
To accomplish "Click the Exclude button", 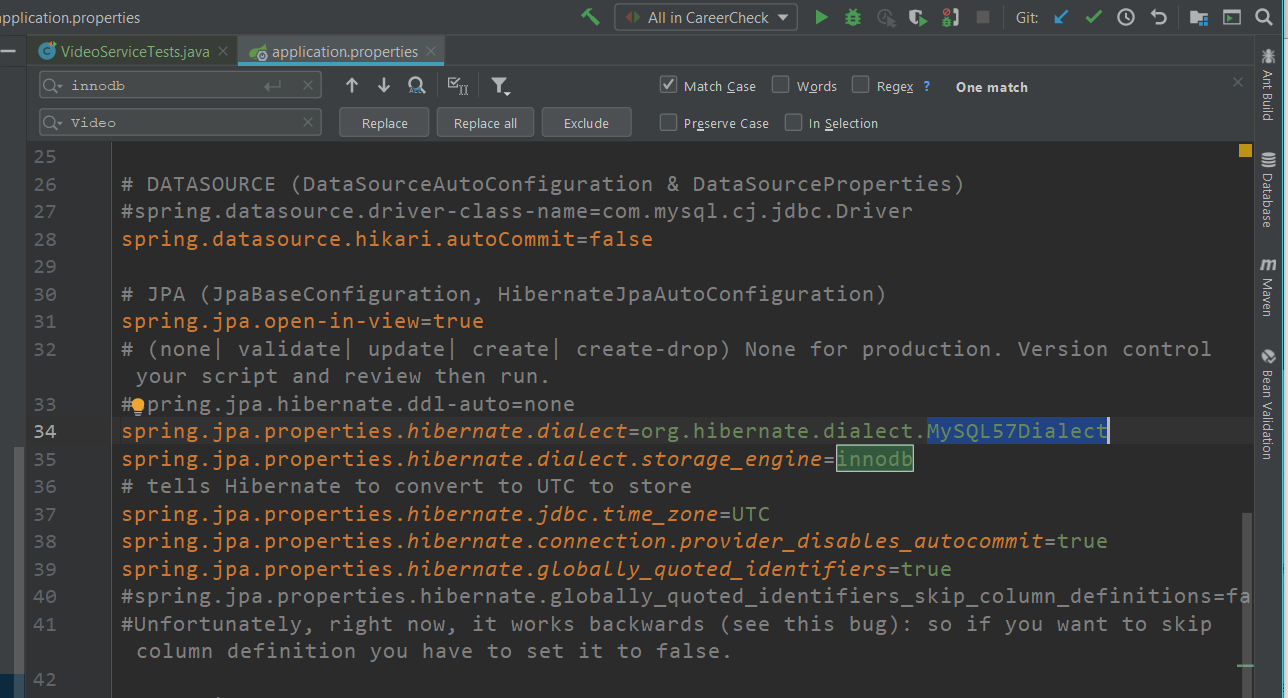I will point(586,122).
